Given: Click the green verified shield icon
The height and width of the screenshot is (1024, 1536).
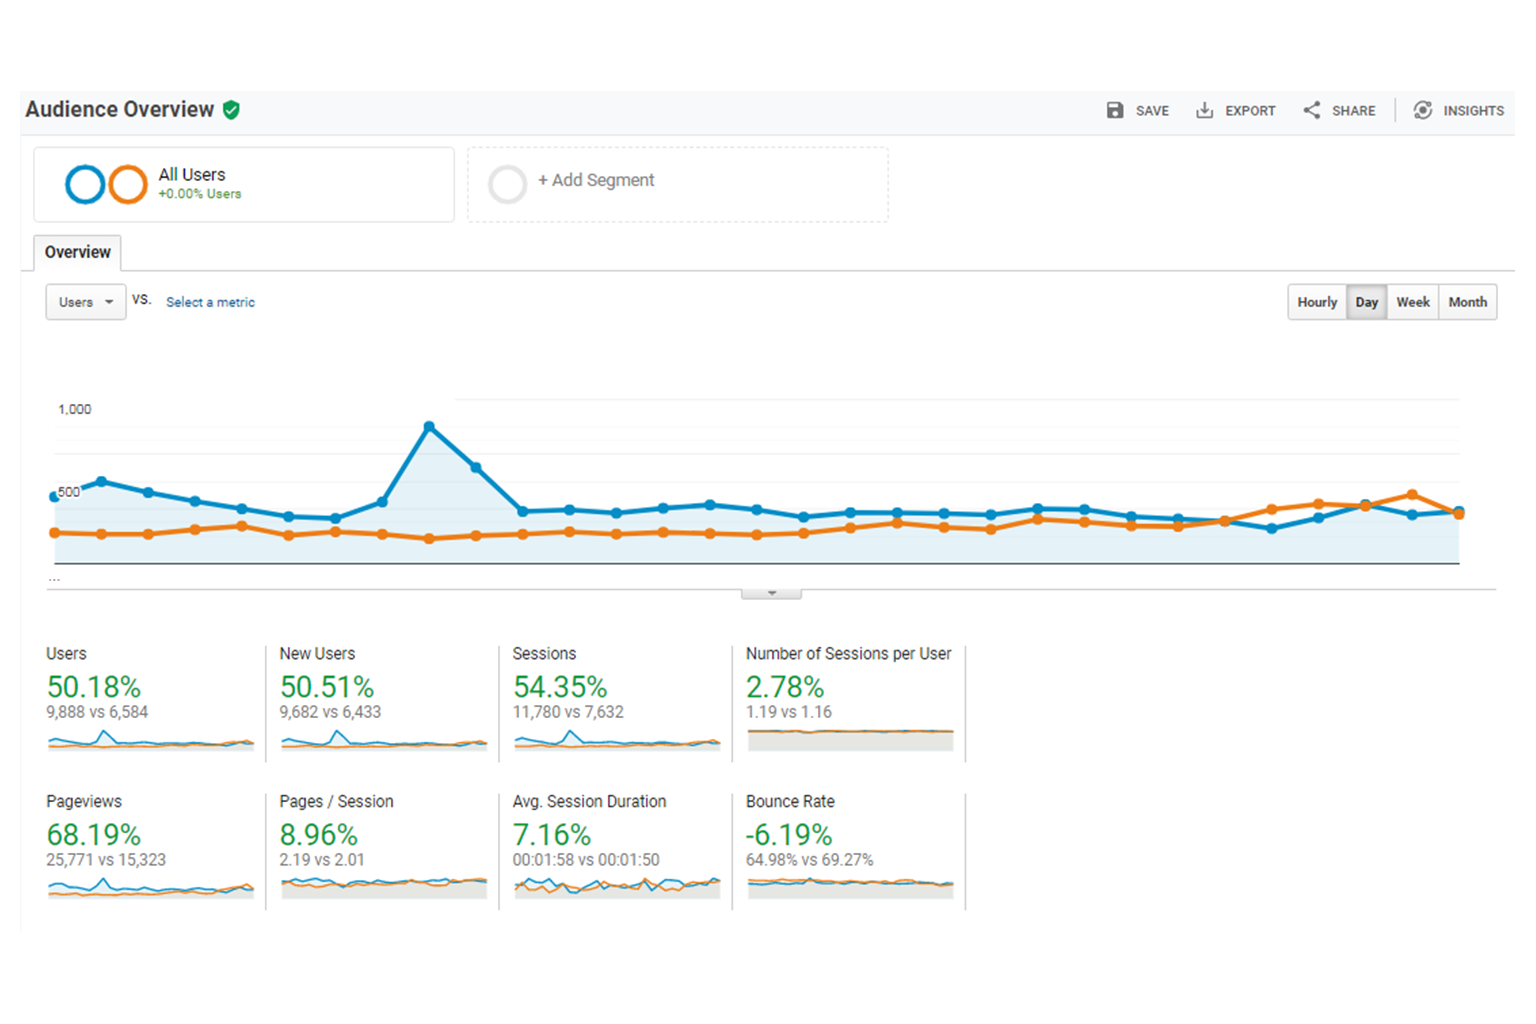Looking at the screenshot, I should [231, 110].
